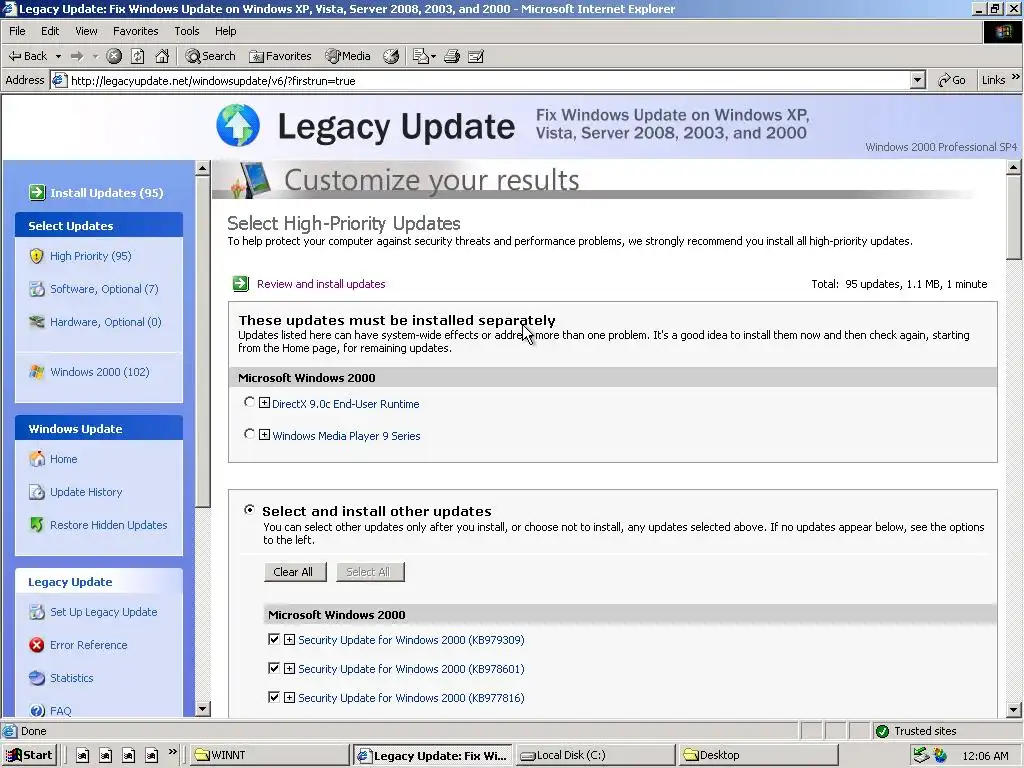Click the Forward arrow toolbar button
Viewport: 1024px width, 768px height.
tap(77, 56)
